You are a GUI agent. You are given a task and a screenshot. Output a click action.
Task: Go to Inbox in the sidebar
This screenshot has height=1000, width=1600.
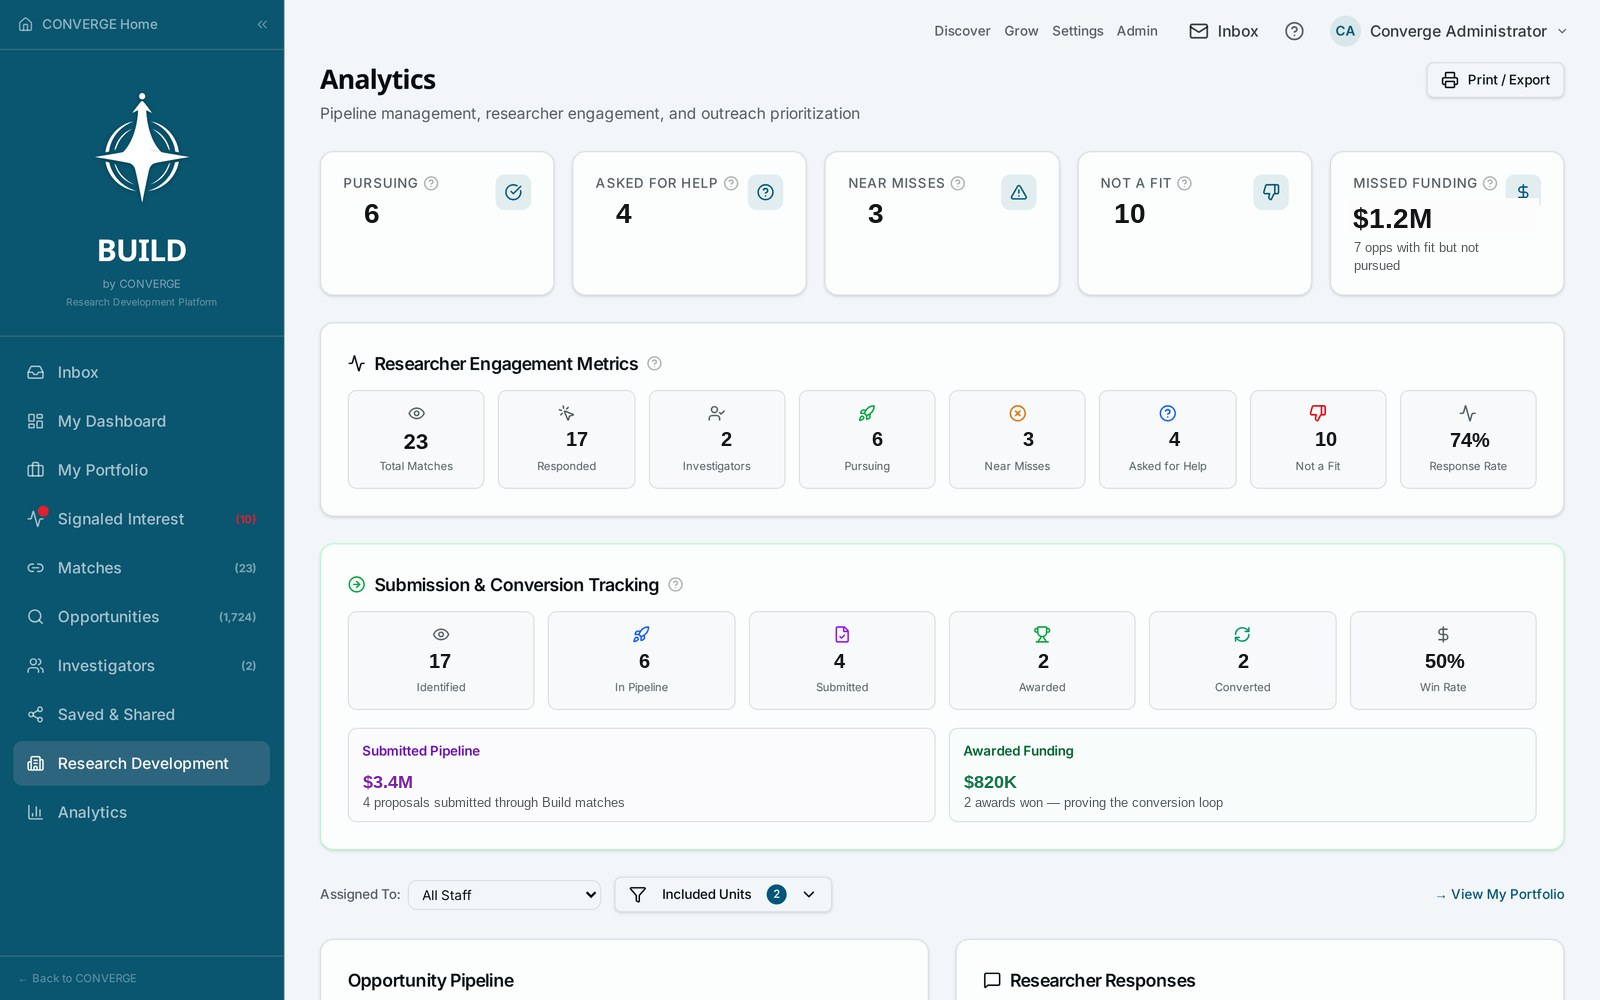(142, 372)
